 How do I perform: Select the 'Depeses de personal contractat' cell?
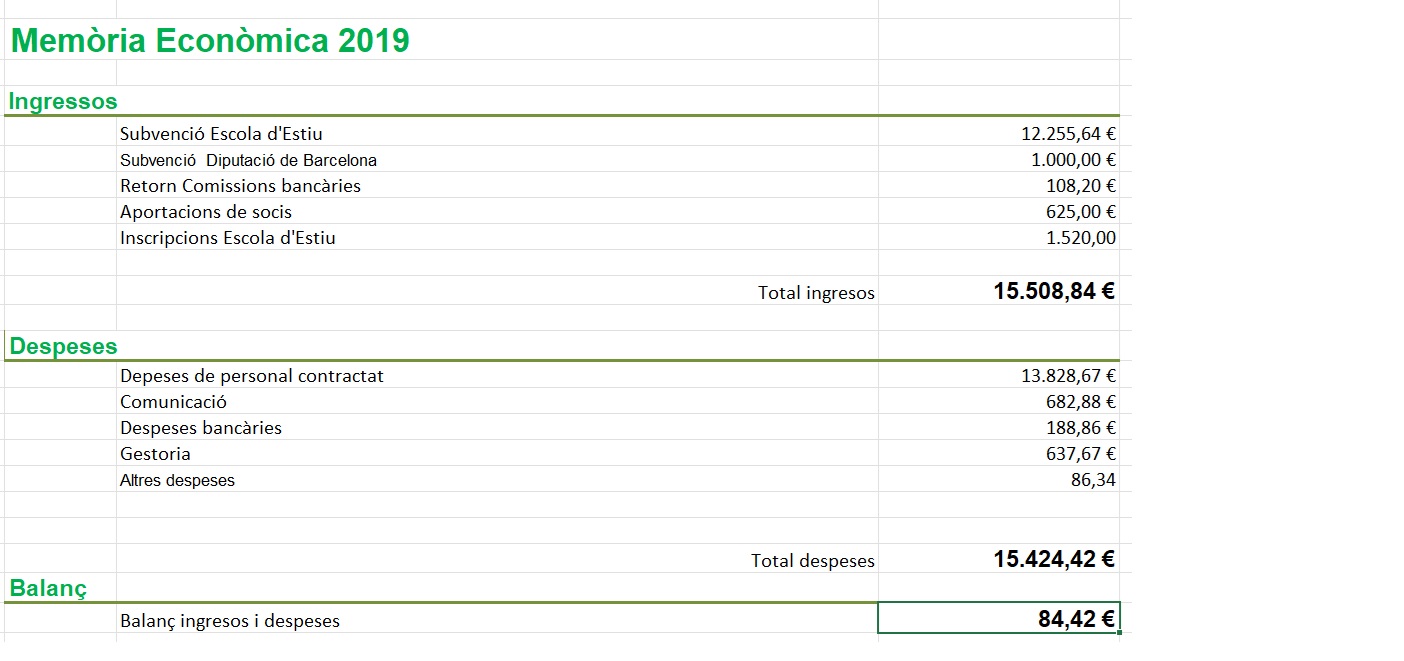(x=252, y=376)
